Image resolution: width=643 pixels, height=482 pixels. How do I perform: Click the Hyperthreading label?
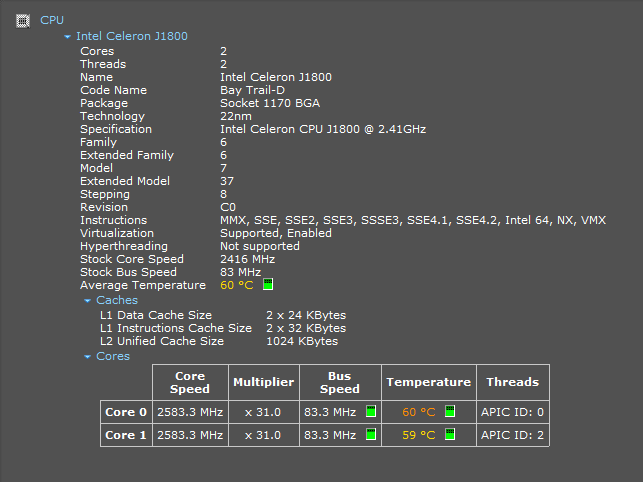[124, 246]
